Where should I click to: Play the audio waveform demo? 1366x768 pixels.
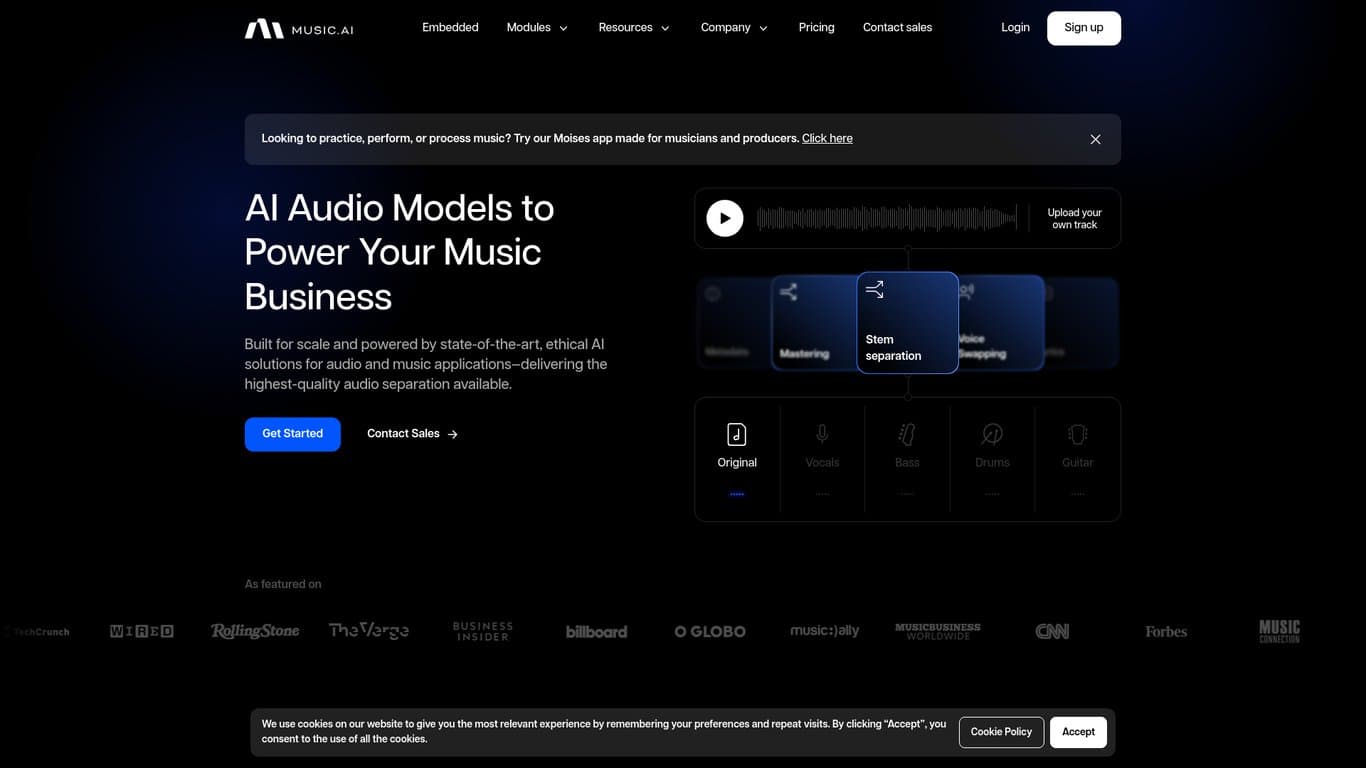click(x=724, y=217)
